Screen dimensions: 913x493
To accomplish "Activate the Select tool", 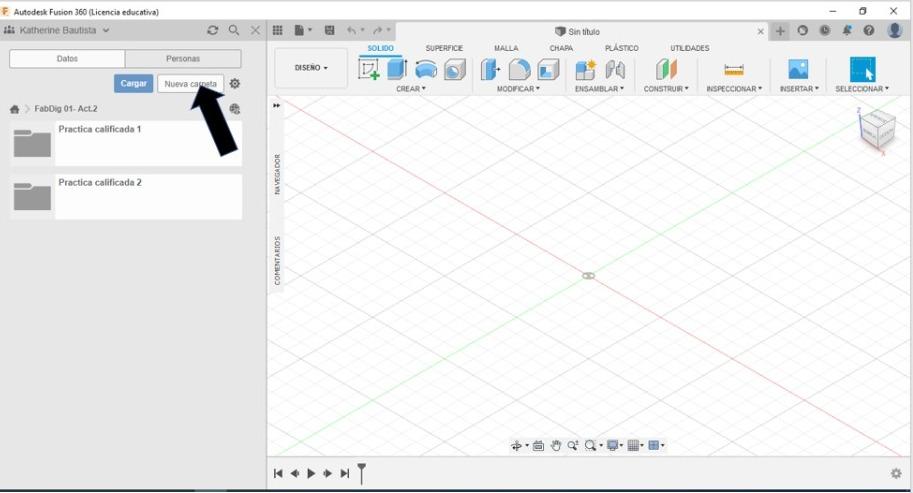I will 862,69.
